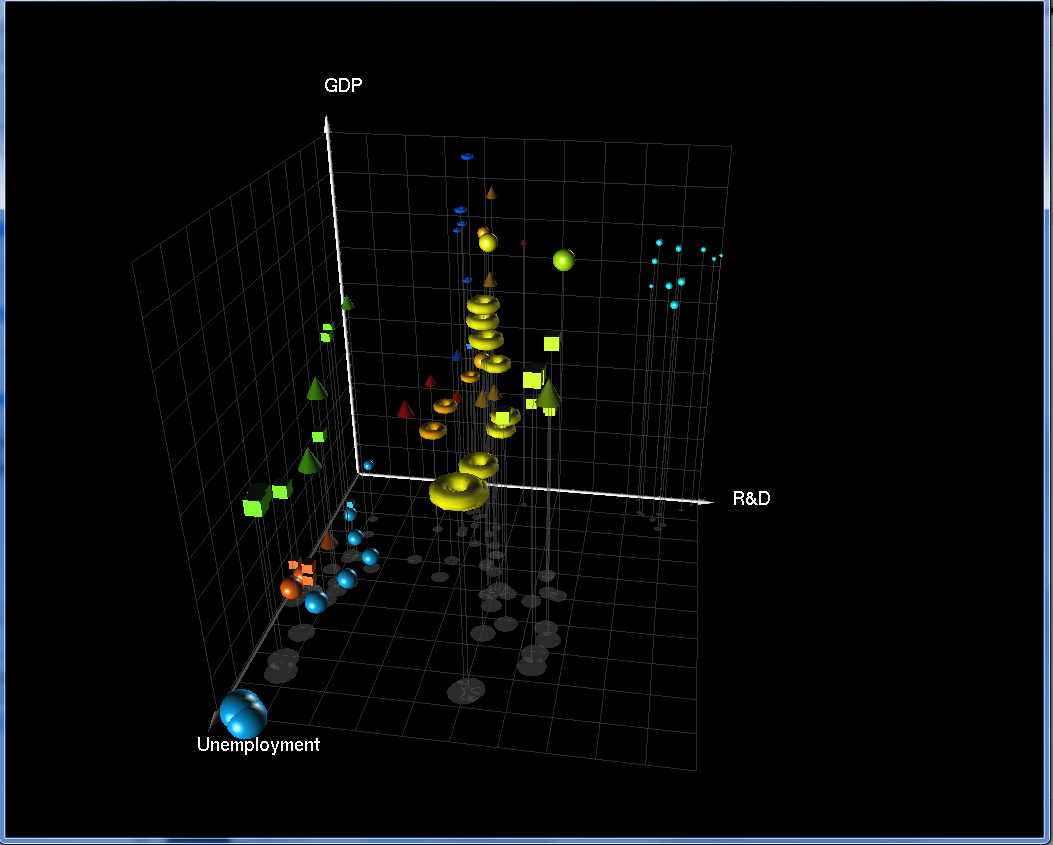Screen dimensions: 1053x845
Task: Click the R&D axis label
Action: [751, 498]
